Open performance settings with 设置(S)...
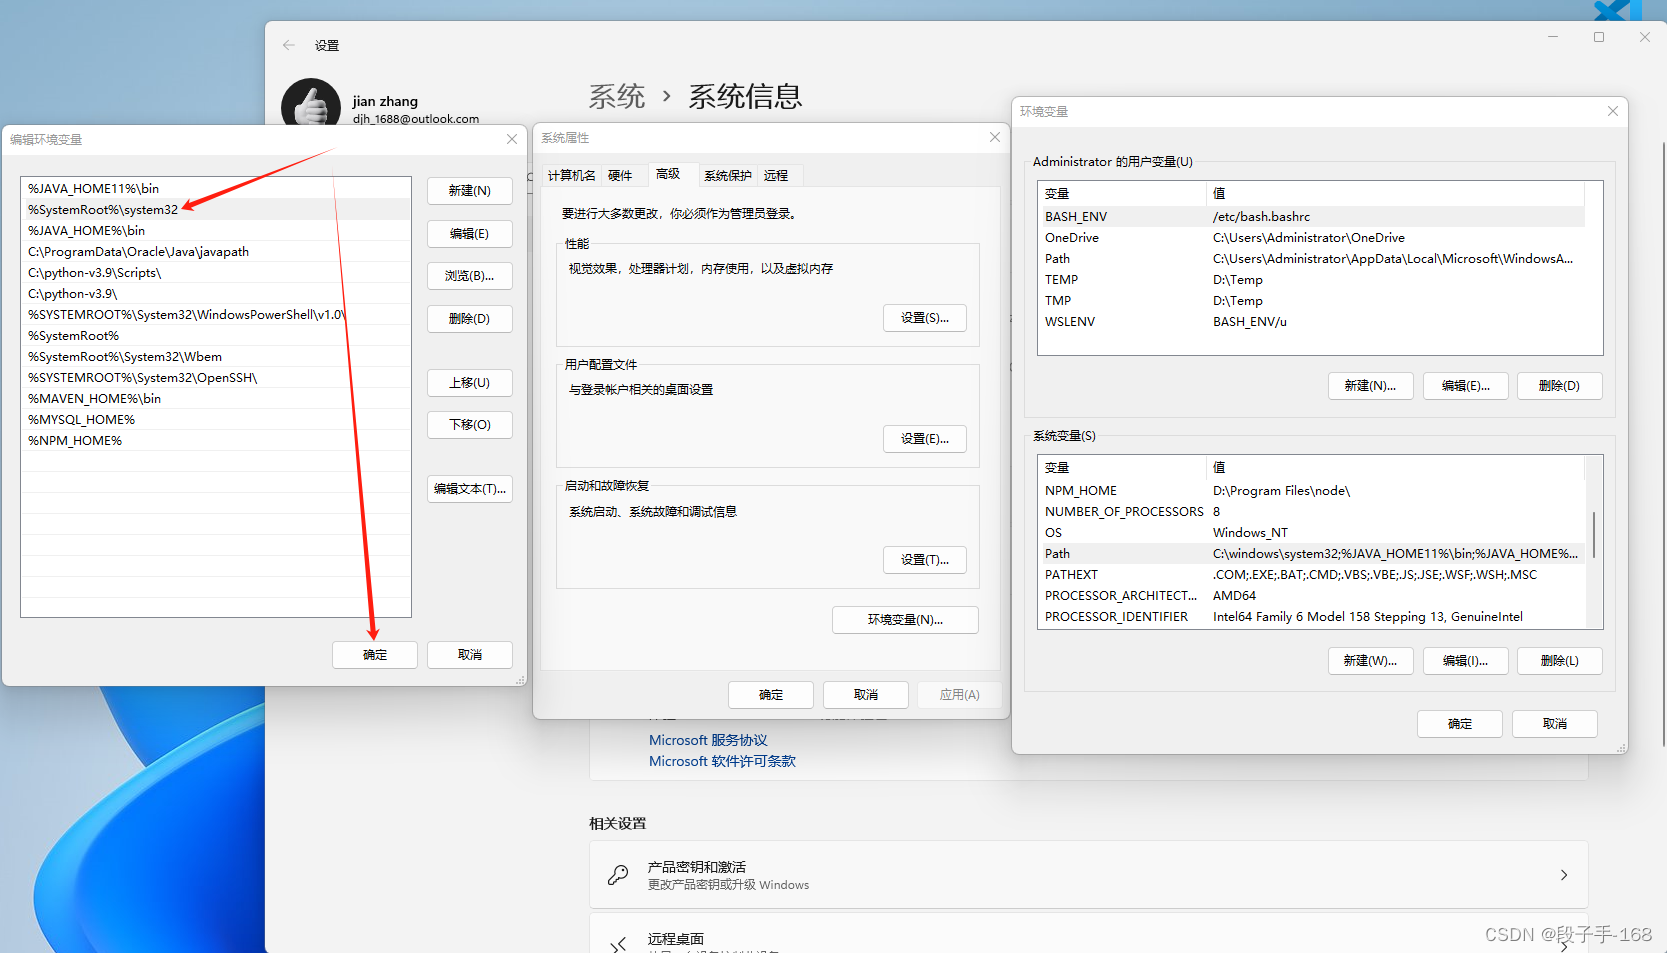The width and height of the screenshot is (1667, 953). (925, 318)
